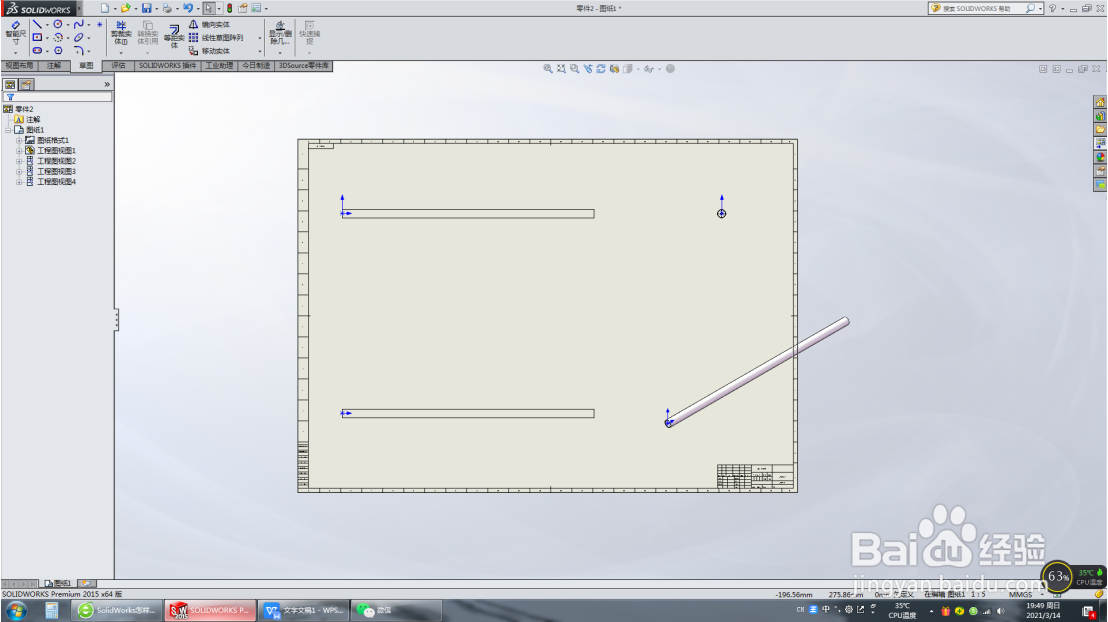This screenshot has width=1108, height=622.
Task: Switch to the 视图布局 tab
Action: click(19, 66)
